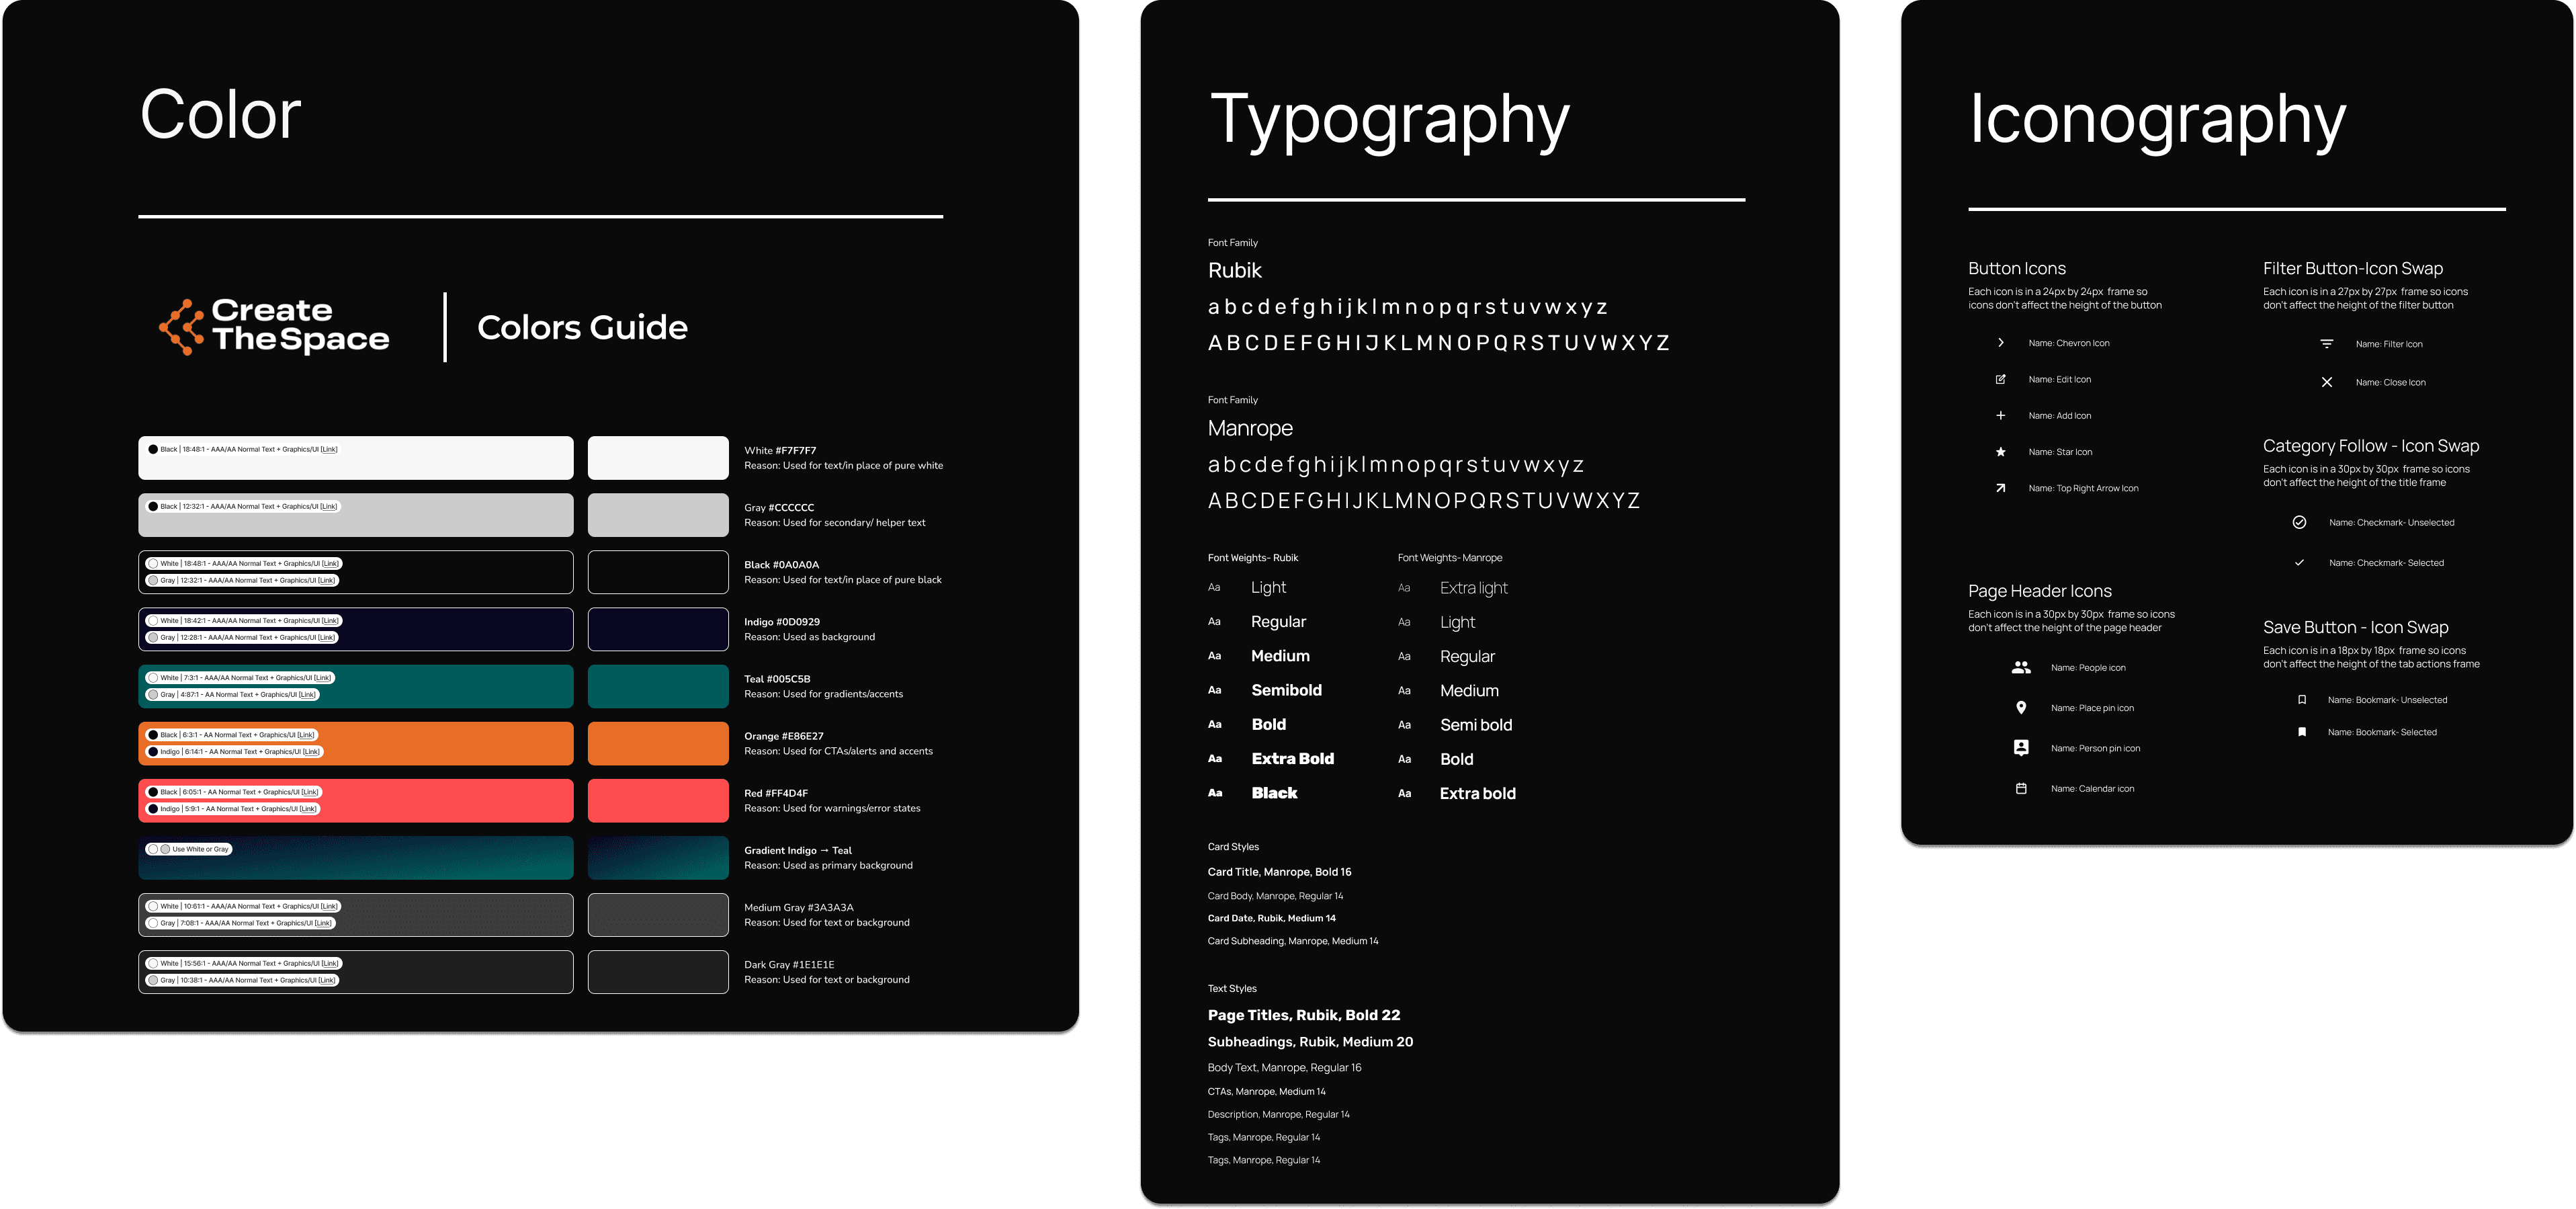Click the Bookmark-Selected filled icon
The height and width of the screenshot is (1209, 2576).
coord(2301,732)
